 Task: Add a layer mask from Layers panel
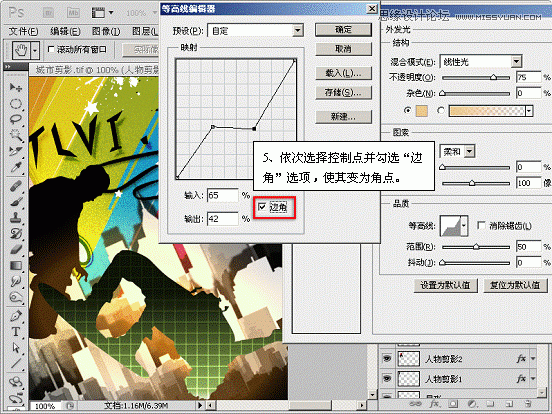point(453,404)
